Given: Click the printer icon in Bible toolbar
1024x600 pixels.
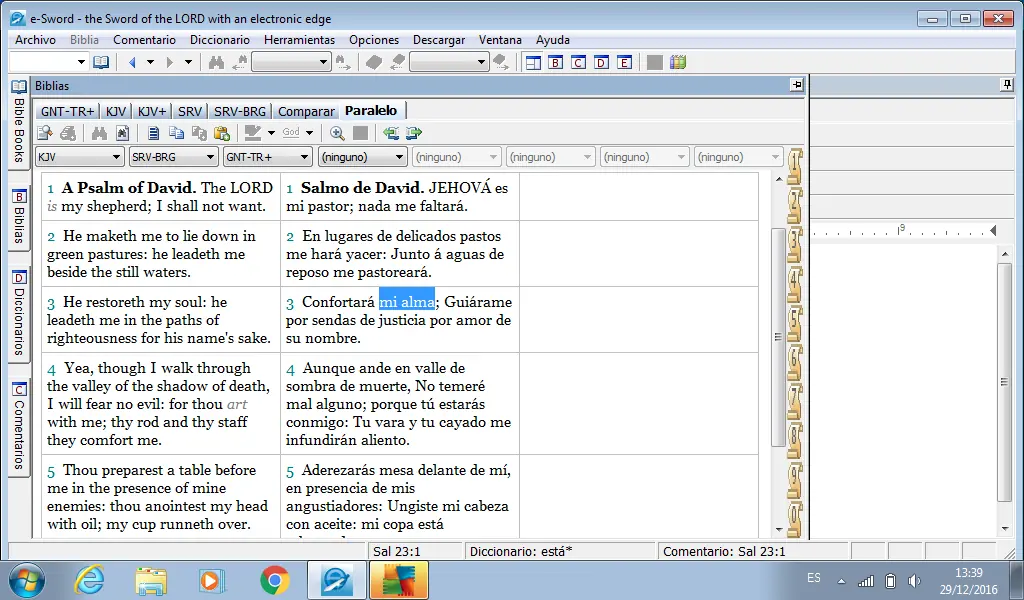Looking at the screenshot, I should pos(68,133).
